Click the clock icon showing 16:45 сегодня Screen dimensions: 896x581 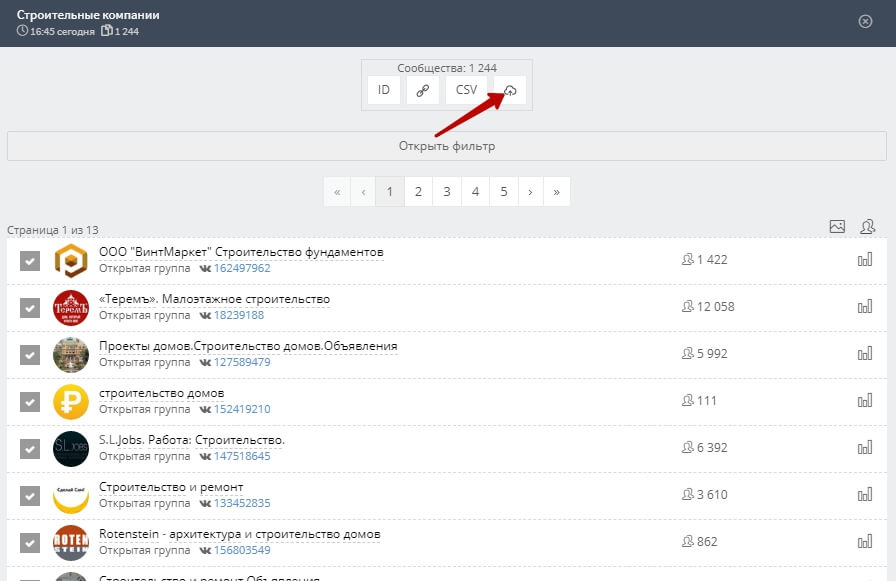tap(22, 32)
